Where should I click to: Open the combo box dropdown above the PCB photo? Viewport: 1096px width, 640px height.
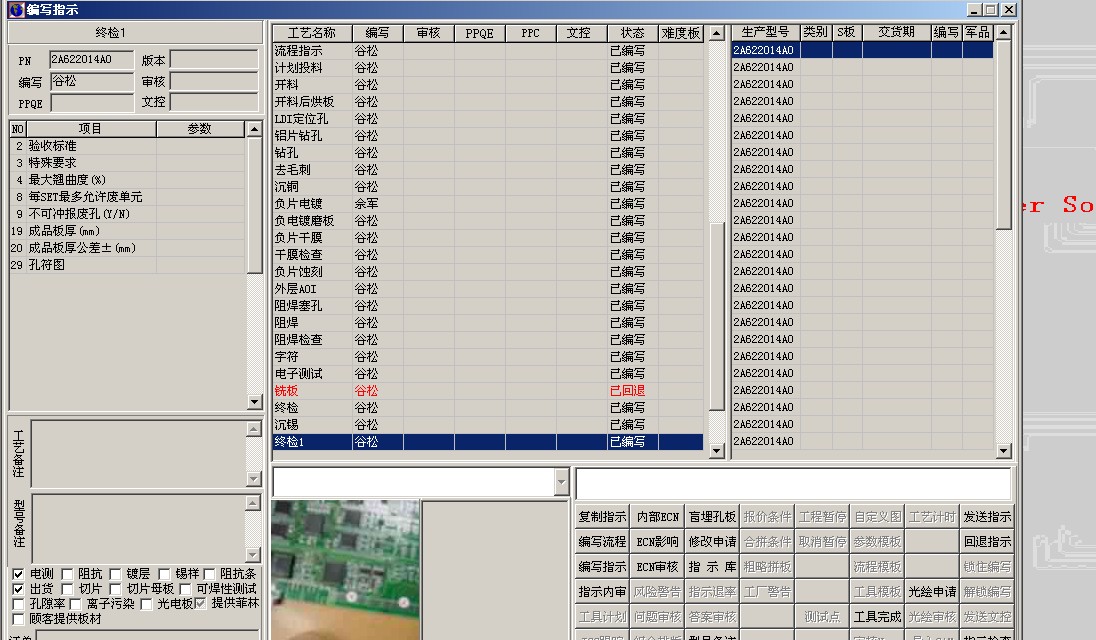(561, 482)
